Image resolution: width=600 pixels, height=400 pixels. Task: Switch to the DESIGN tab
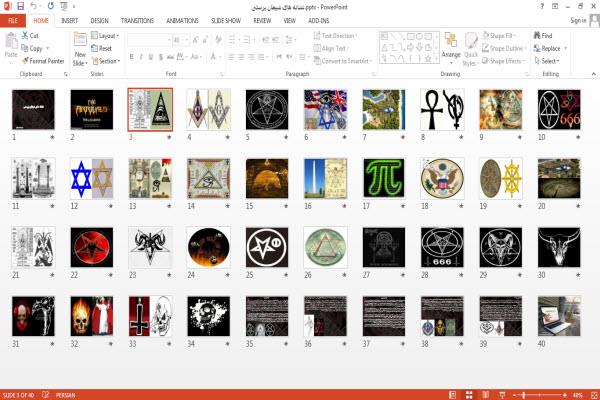point(99,21)
